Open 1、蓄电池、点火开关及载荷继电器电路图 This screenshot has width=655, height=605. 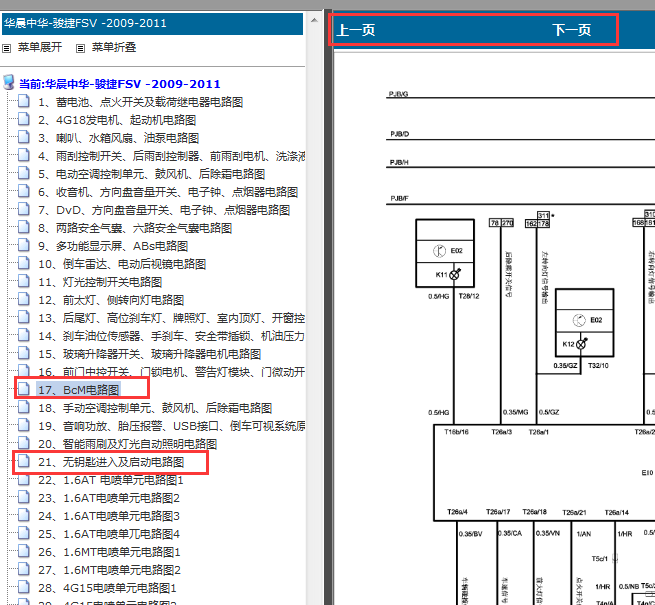coord(140,102)
